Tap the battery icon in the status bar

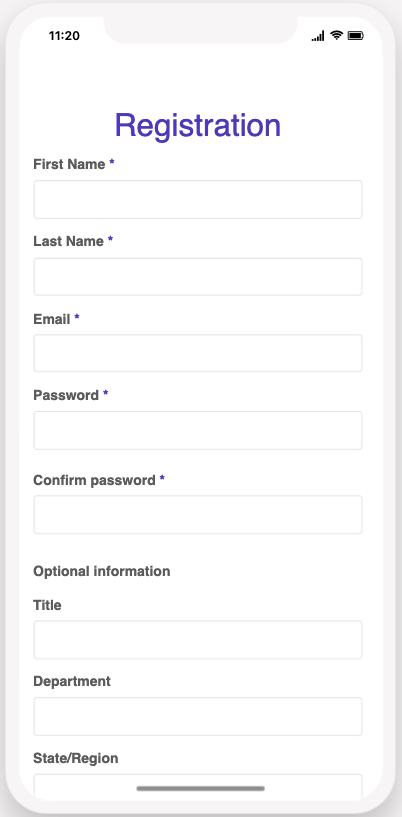tap(356, 35)
